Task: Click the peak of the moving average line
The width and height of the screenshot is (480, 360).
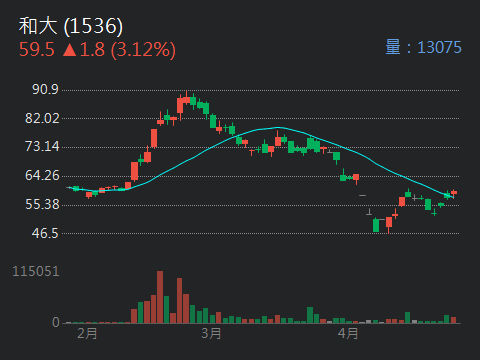Action: (x=279, y=127)
